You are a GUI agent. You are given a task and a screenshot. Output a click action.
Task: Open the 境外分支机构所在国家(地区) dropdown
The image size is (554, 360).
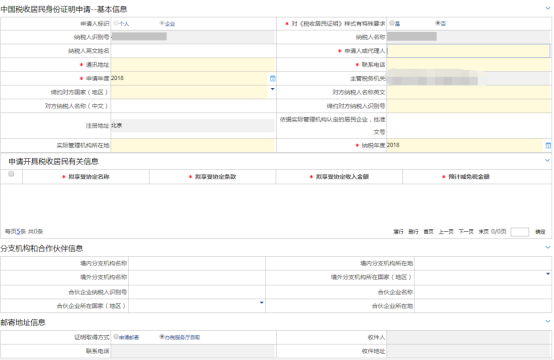pos(548,274)
